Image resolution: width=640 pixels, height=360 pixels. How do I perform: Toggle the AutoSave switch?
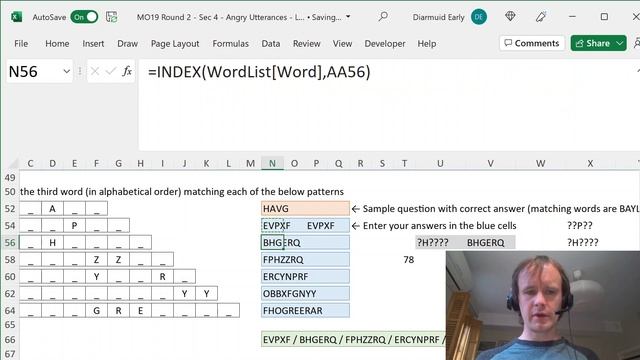coord(84,17)
